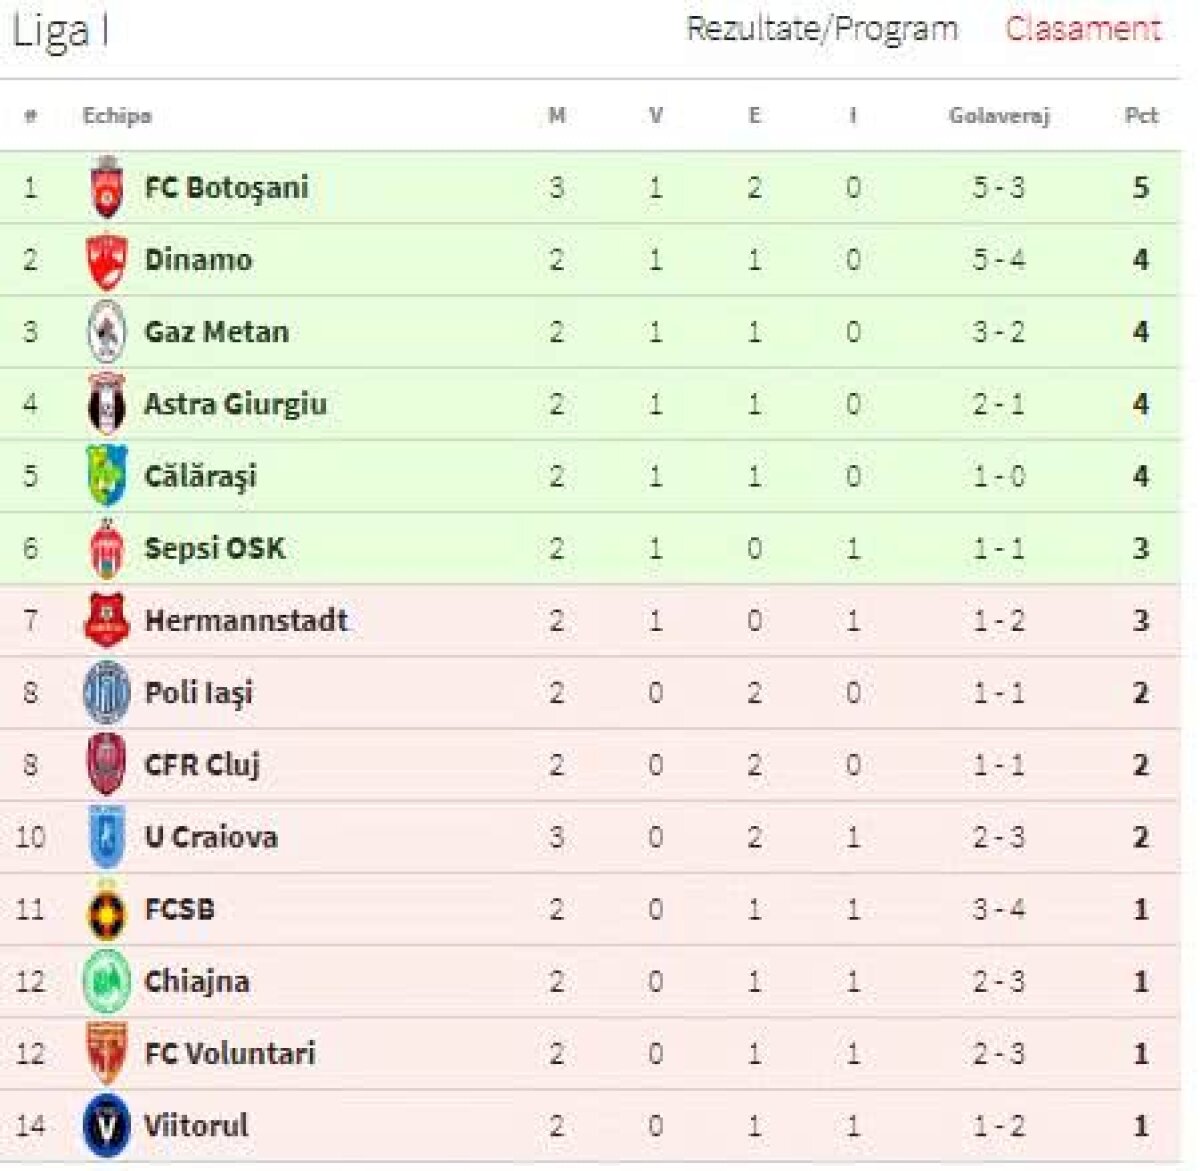Click the FC Voluntari team name

pos(231,1053)
